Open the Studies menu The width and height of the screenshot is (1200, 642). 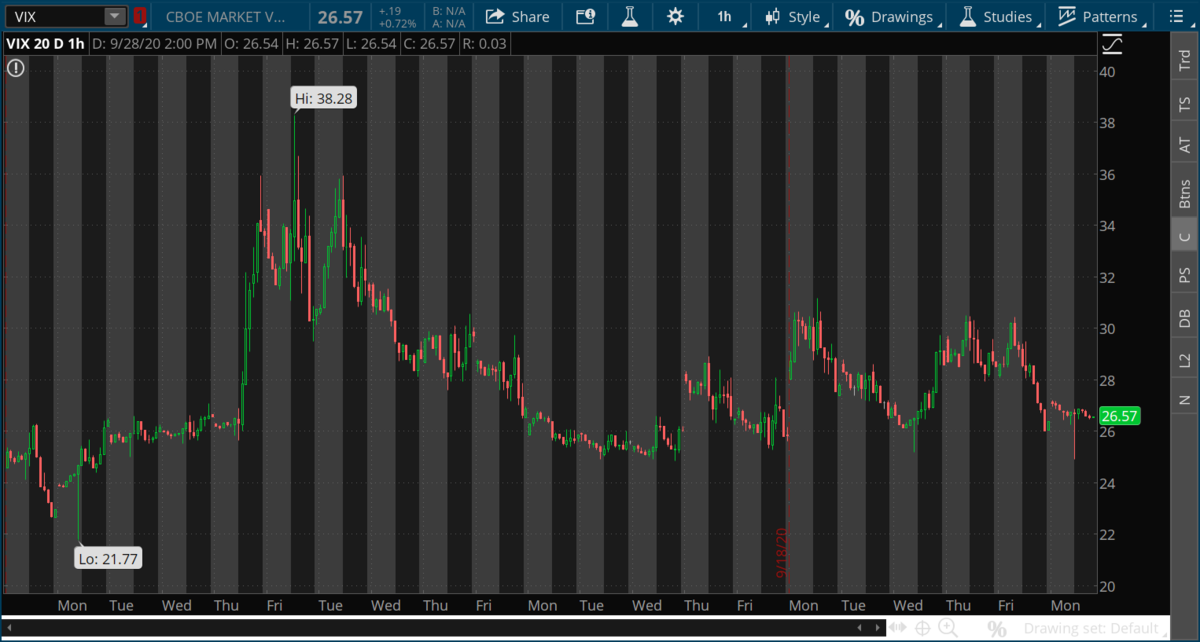[x=995, y=17]
